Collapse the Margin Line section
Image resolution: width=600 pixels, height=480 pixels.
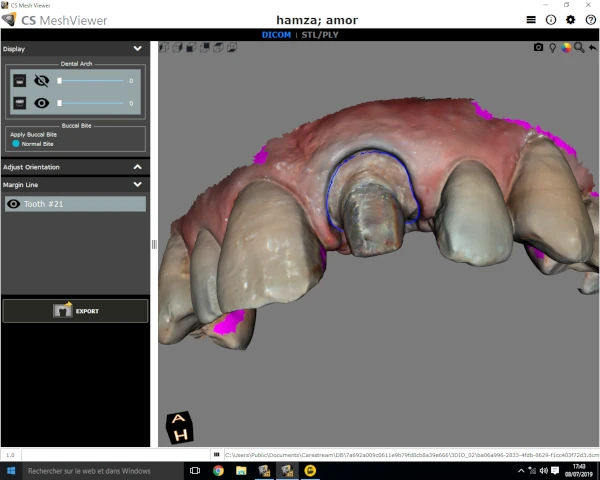[x=138, y=184]
